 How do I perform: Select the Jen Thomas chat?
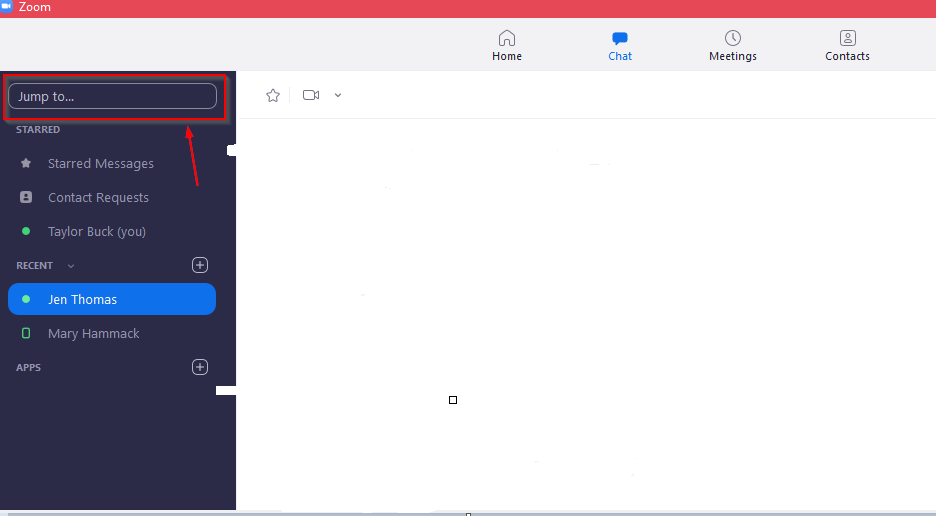click(x=112, y=299)
